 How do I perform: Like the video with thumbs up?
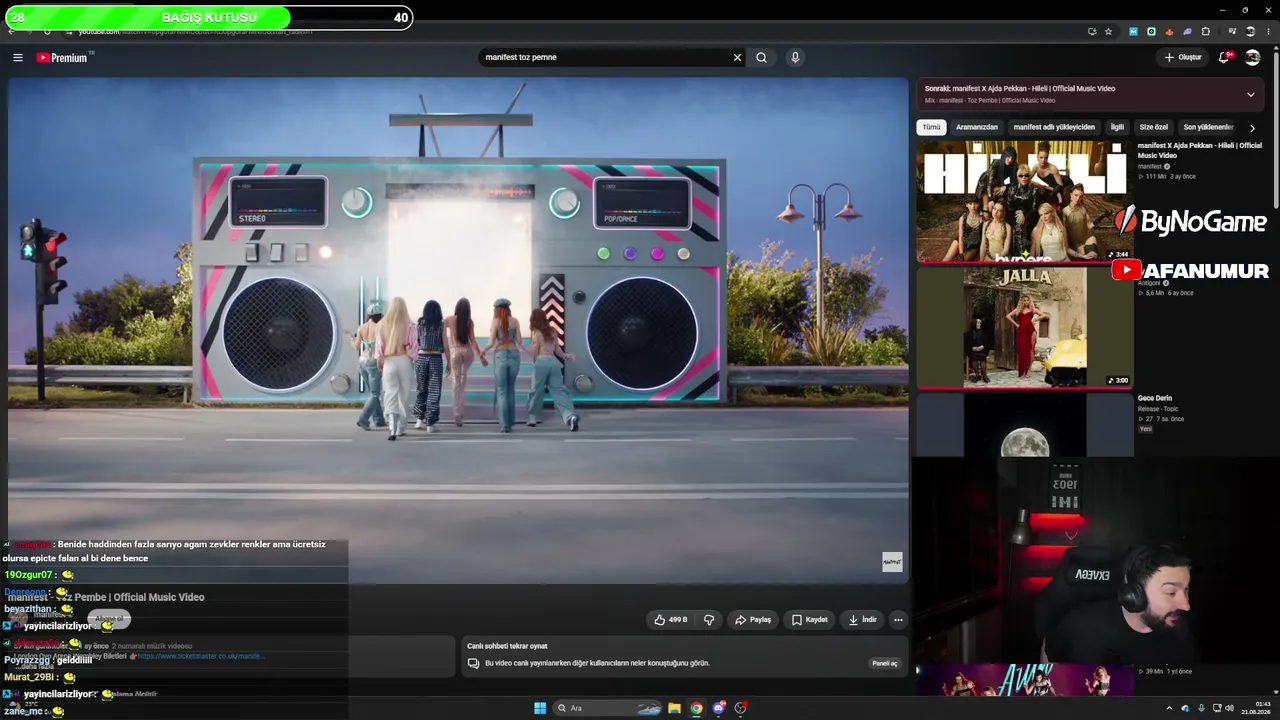(x=671, y=620)
